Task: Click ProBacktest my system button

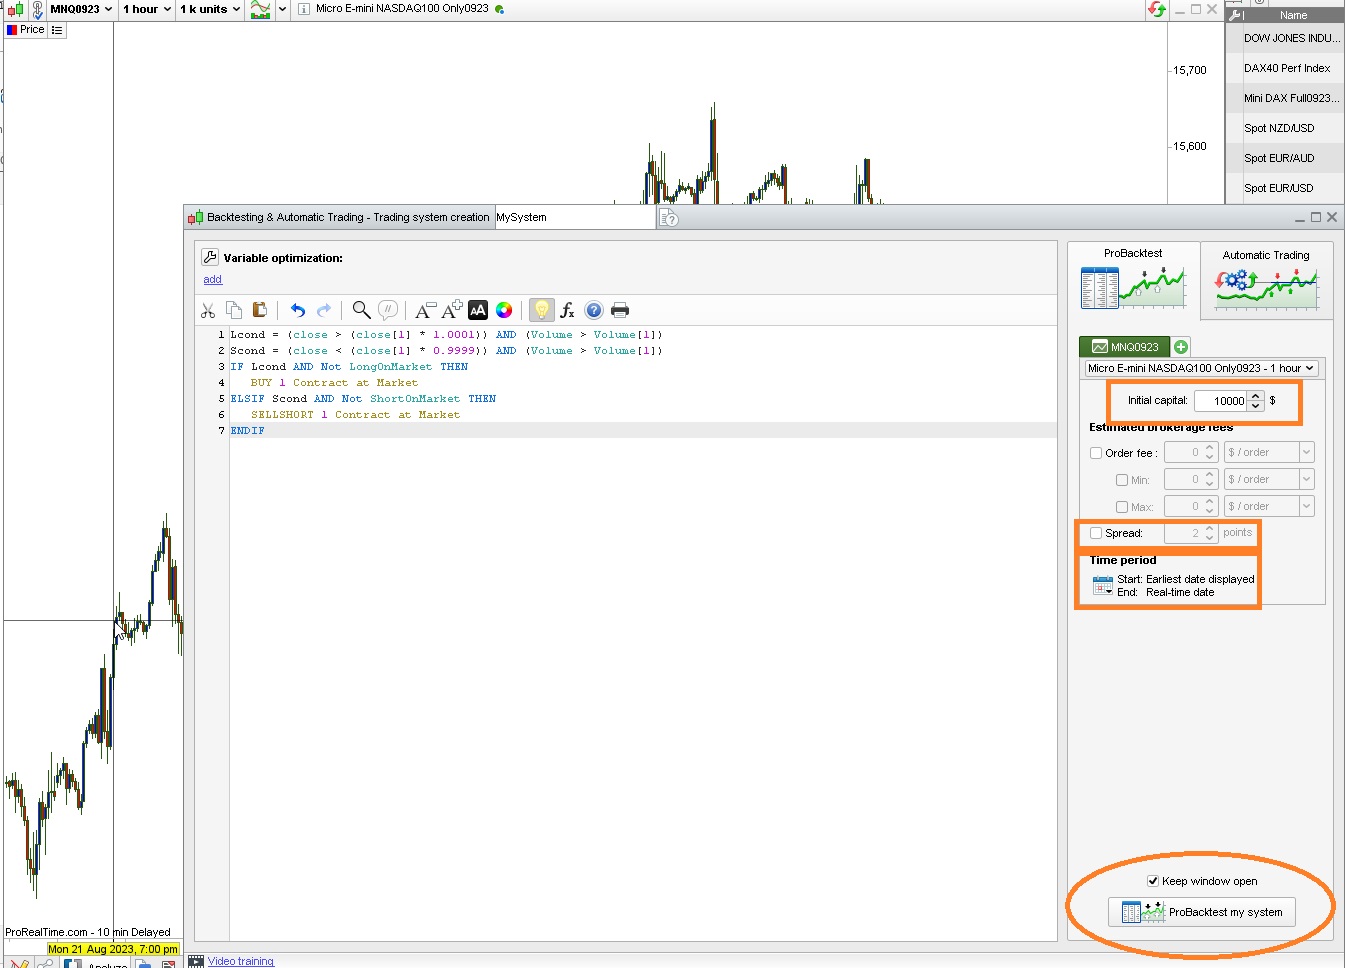Action: (x=1202, y=912)
